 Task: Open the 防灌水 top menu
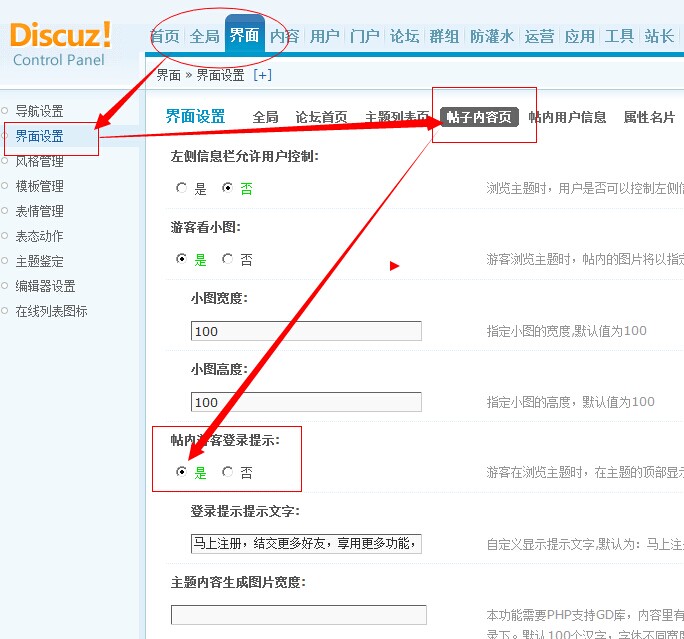click(x=492, y=36)
